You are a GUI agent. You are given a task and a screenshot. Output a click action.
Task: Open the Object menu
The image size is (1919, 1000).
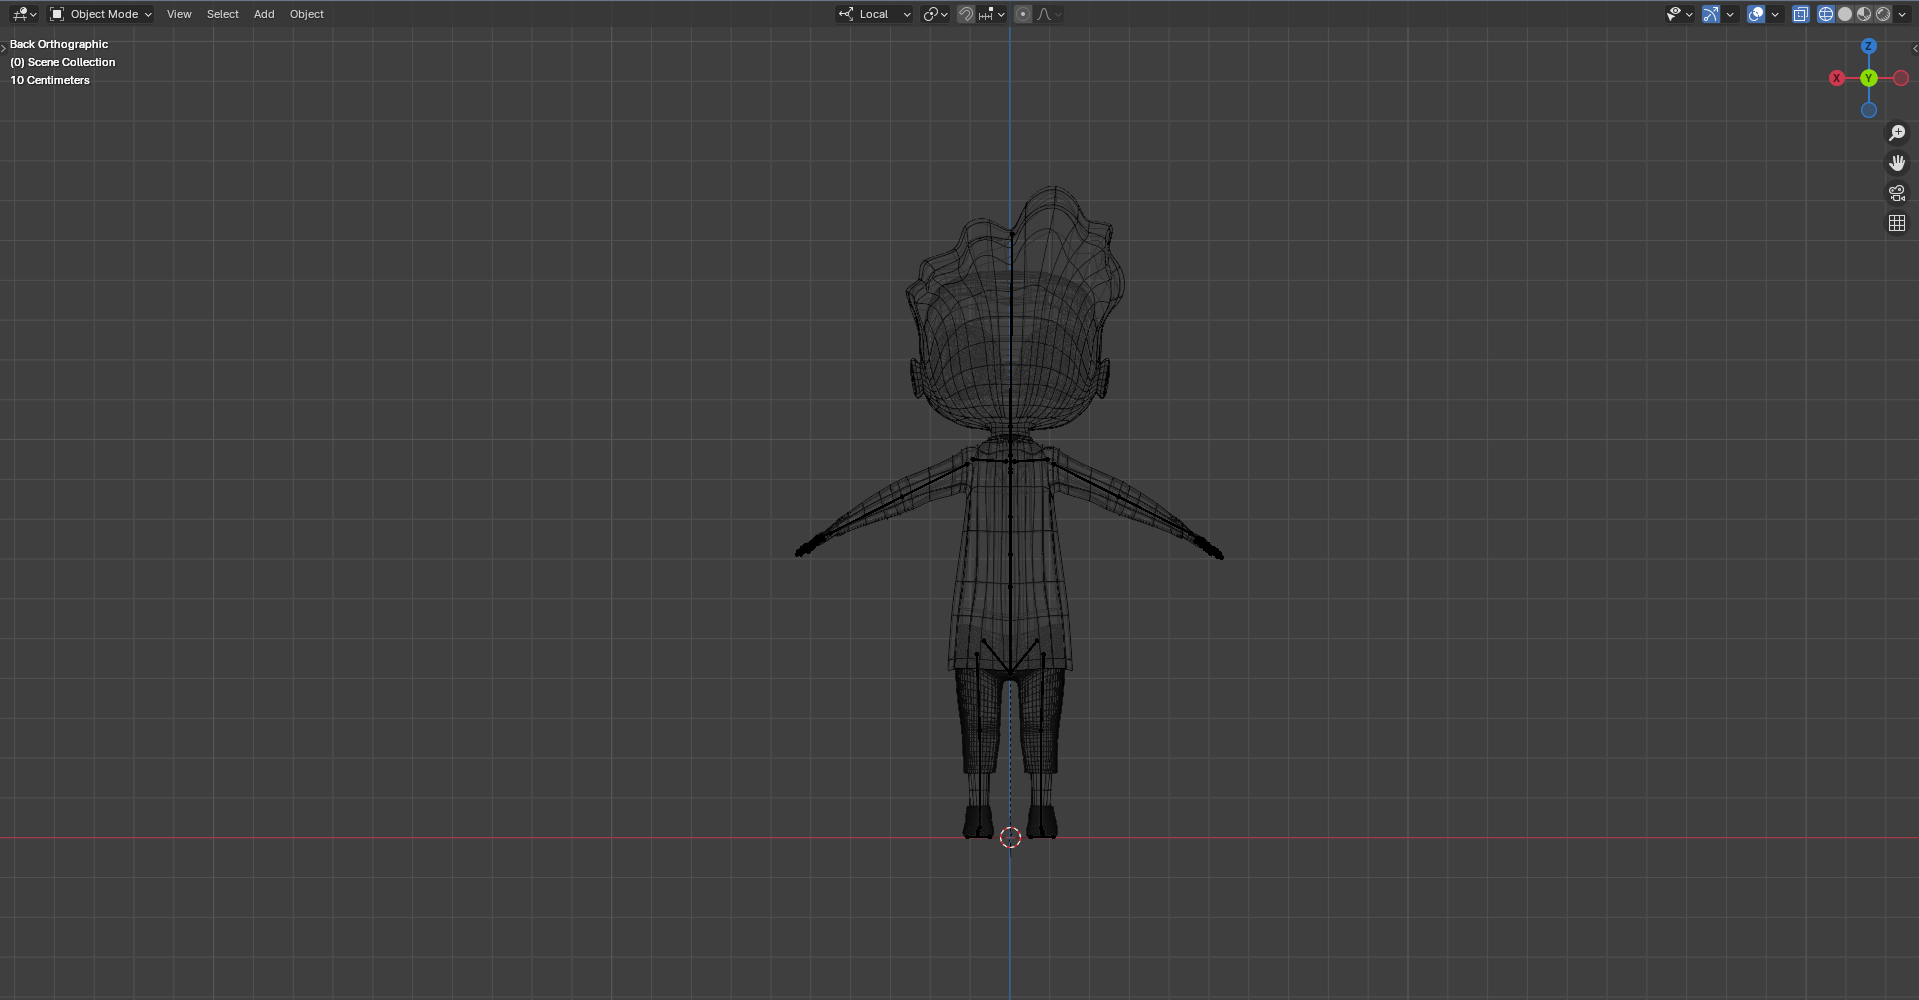307,14
